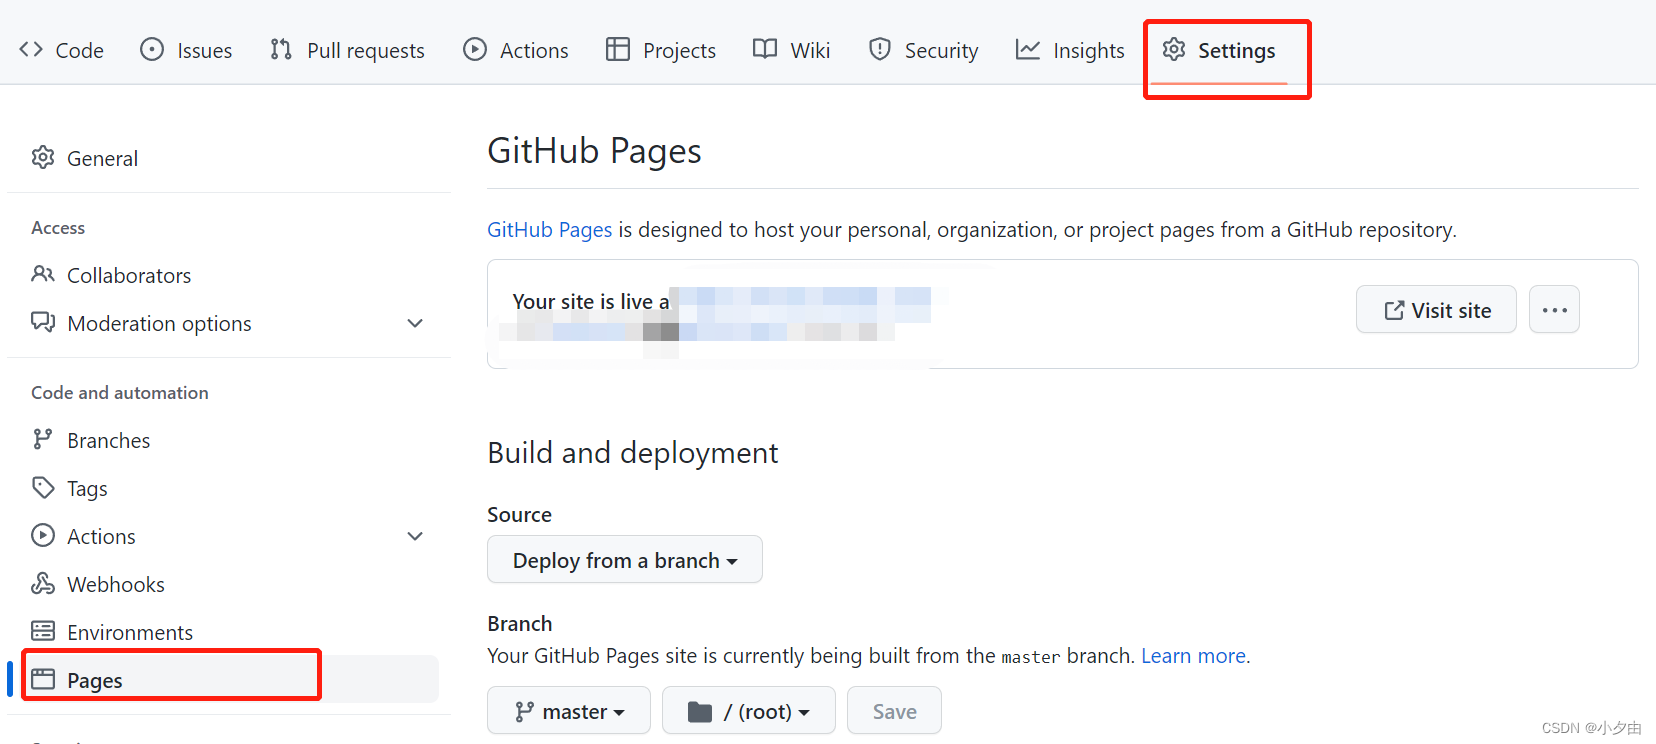1656x744 pixels.
Task: Click the Pull requests branch icon
Action: pos(281,49)
